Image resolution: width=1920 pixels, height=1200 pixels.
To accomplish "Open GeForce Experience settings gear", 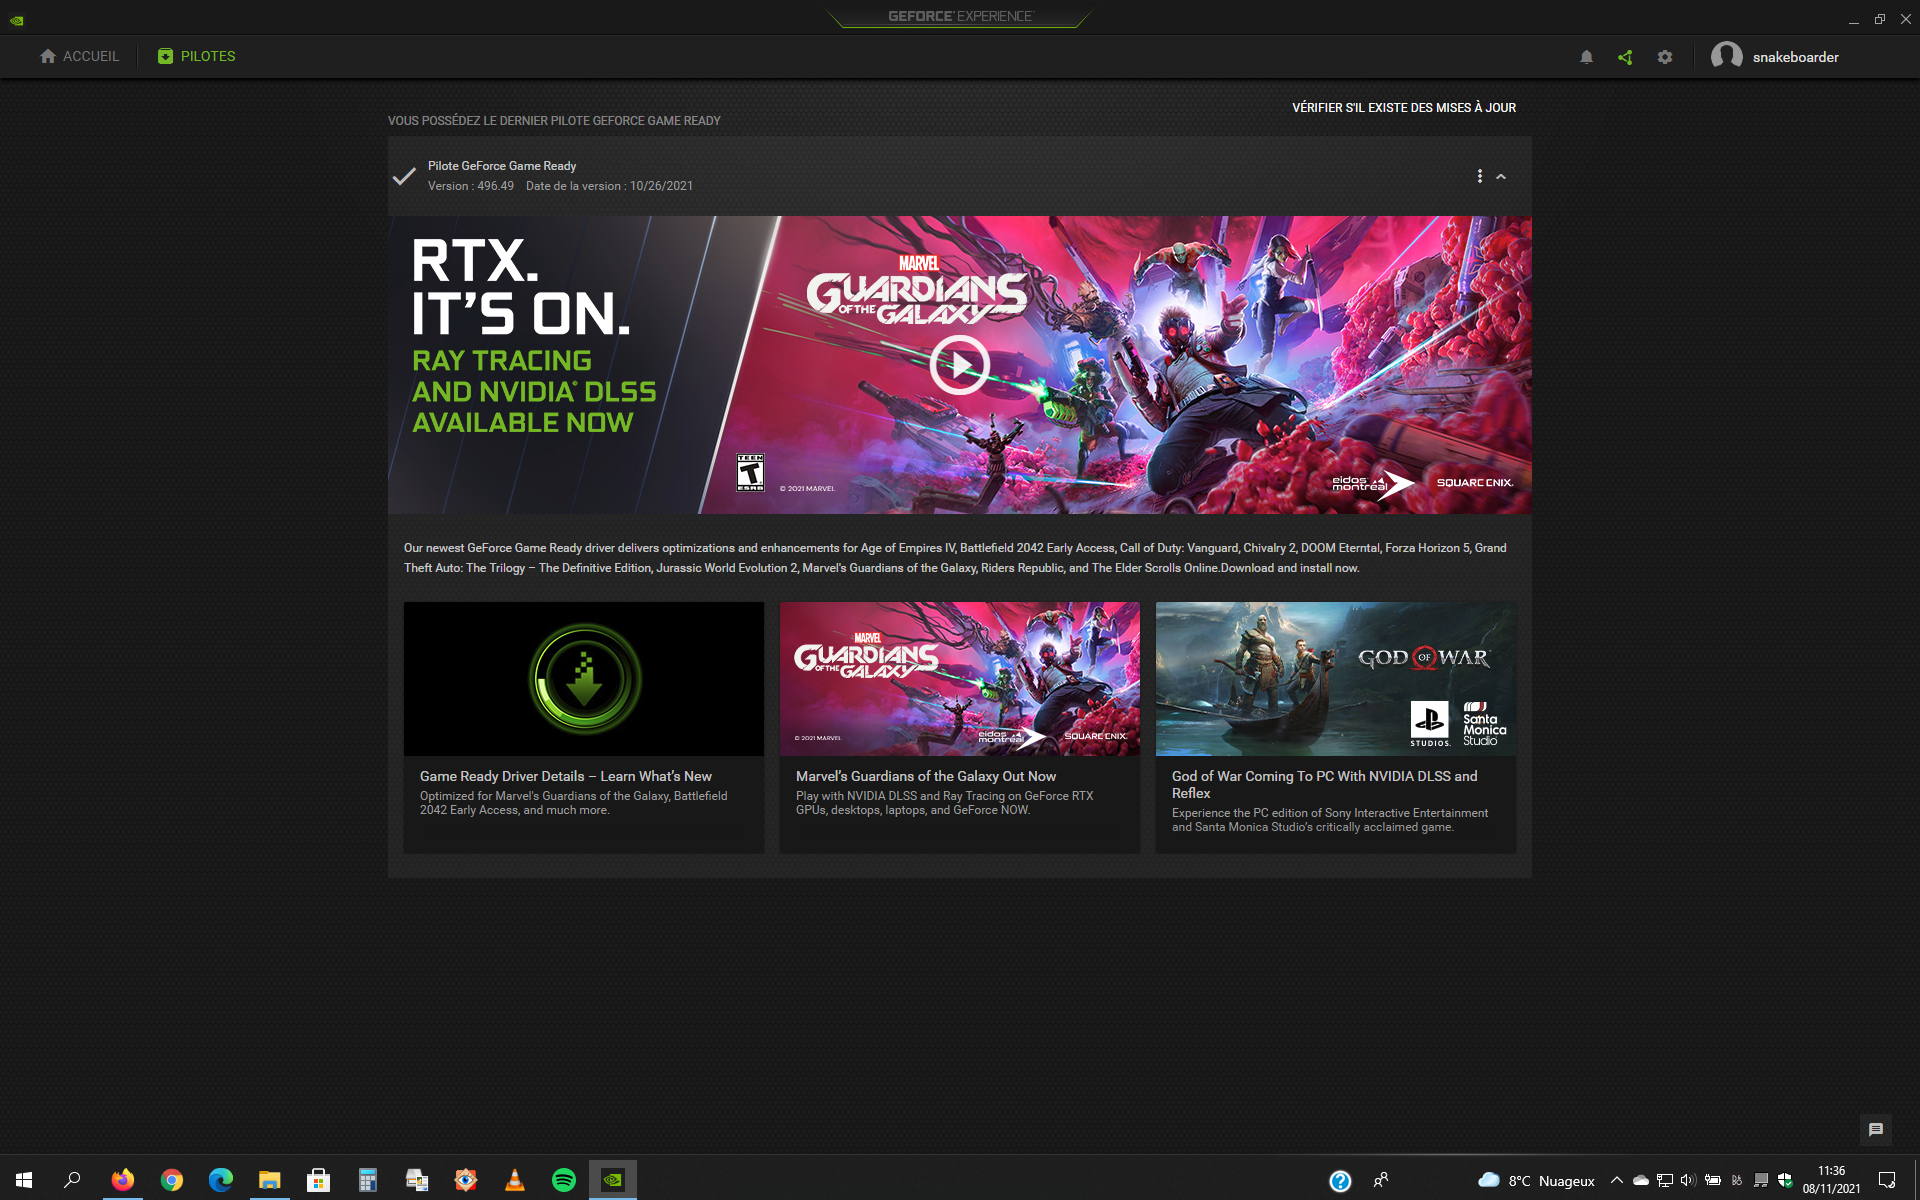I will [1665, 57].
